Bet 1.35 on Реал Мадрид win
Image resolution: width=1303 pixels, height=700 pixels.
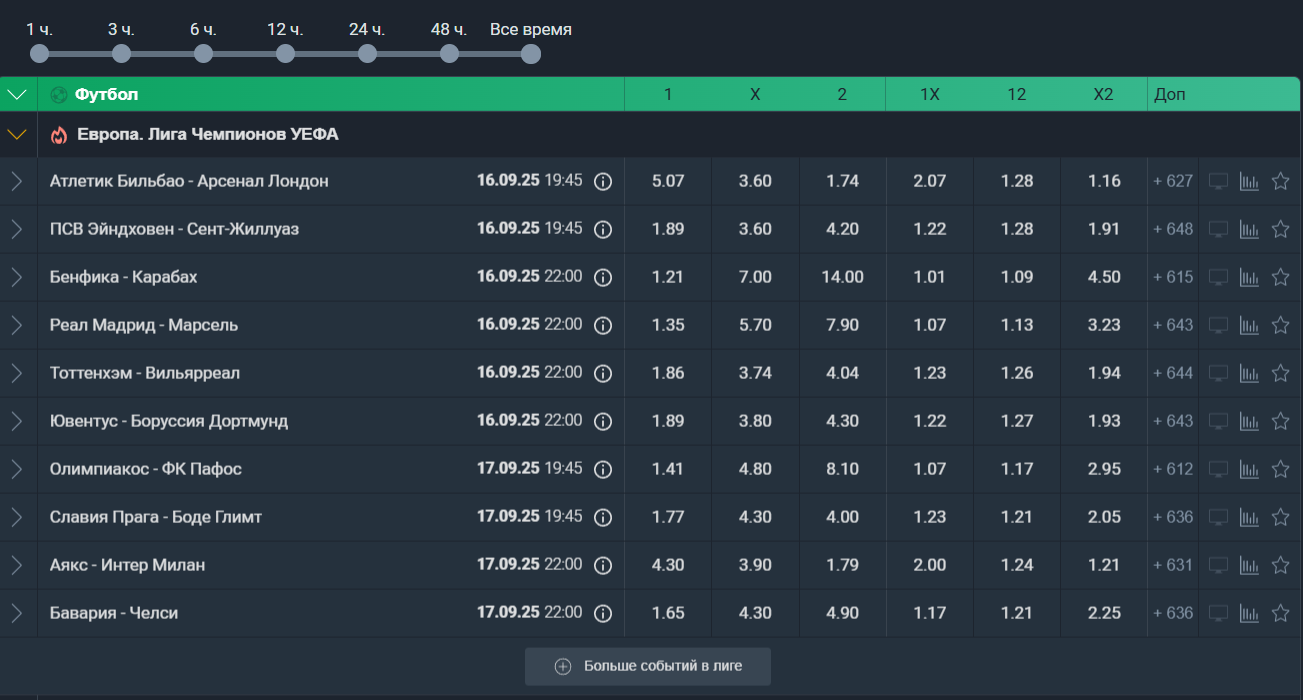[x=668, y=325]
